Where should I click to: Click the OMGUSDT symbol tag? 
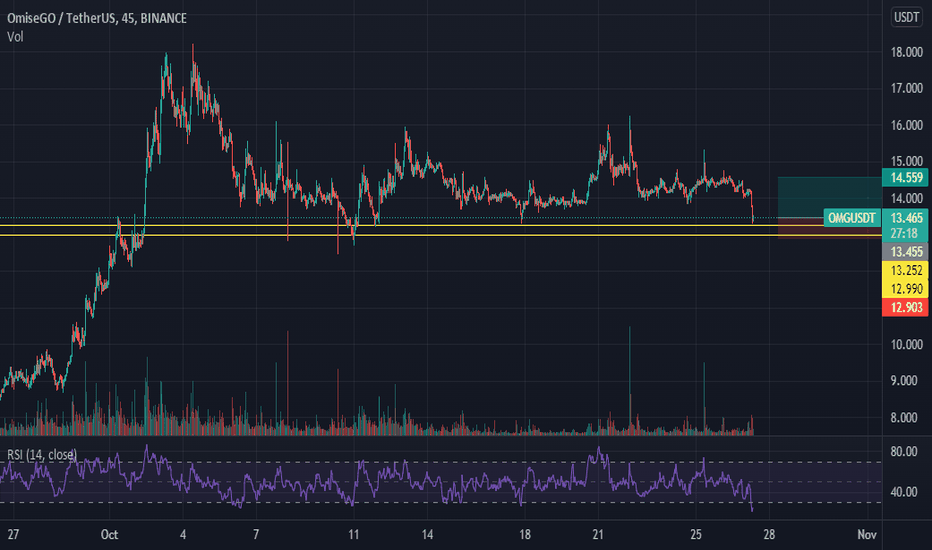click(852, 218)
